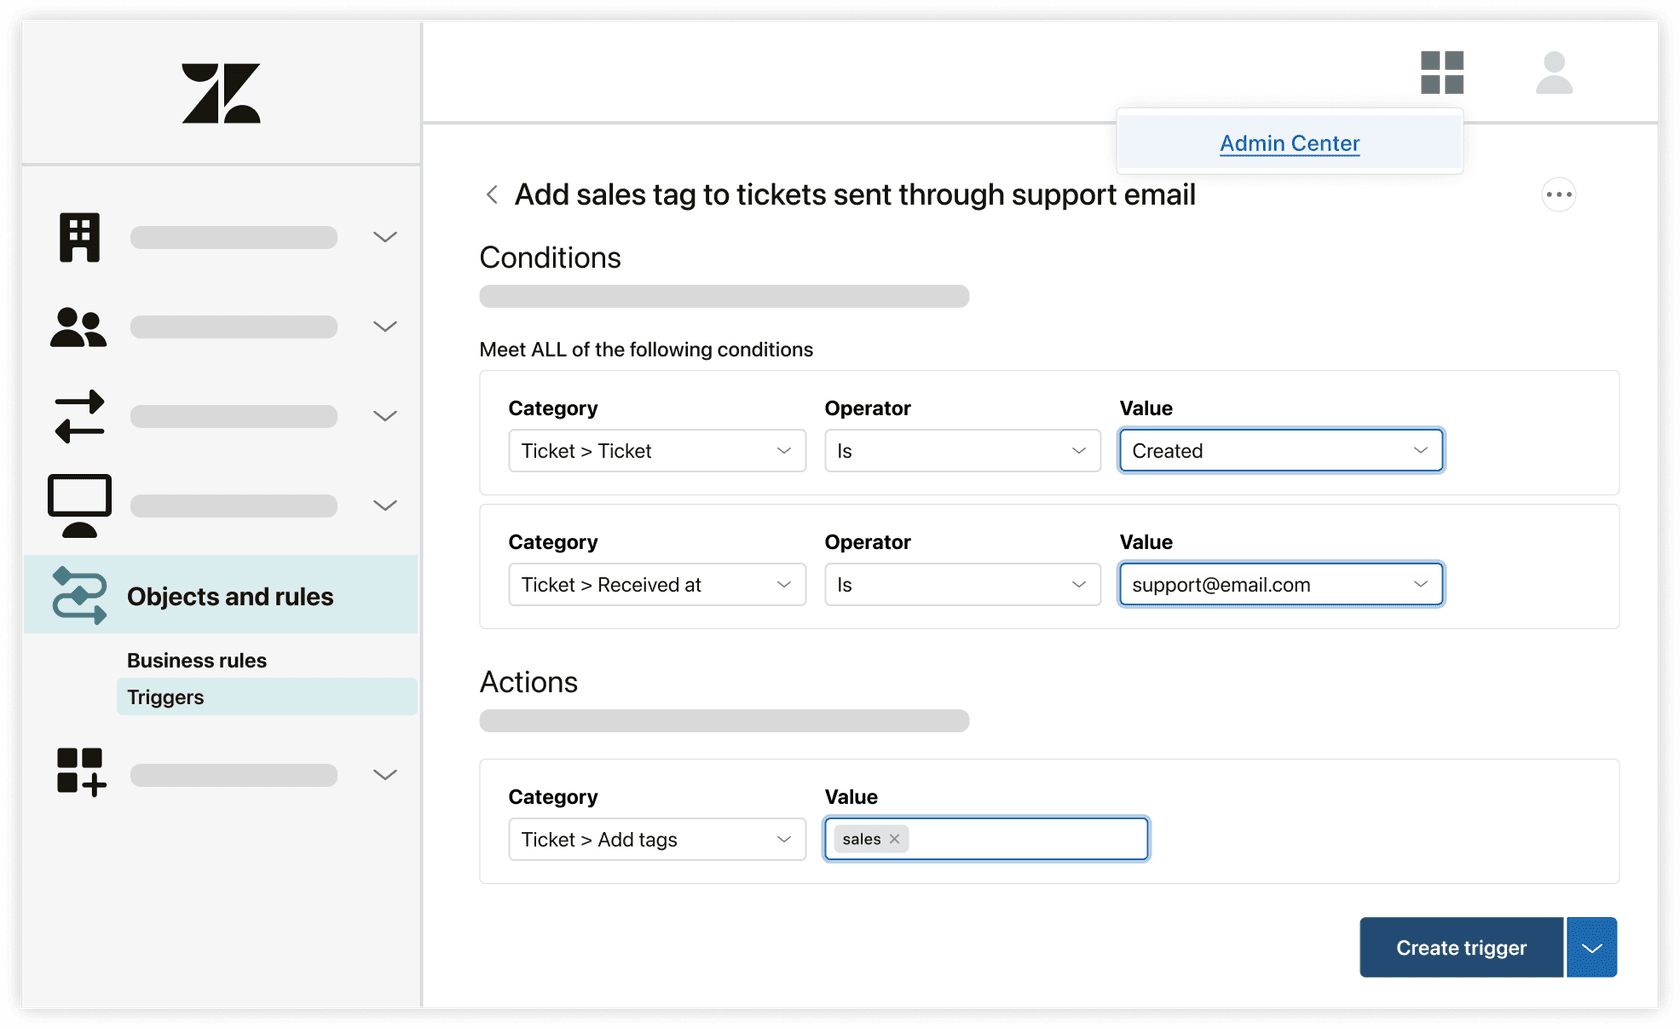Image resolution: width=1680 pixels, height=1029 pixels.
Task: Open the apps sidebar icon at bottom
Action: pos(79,772)
